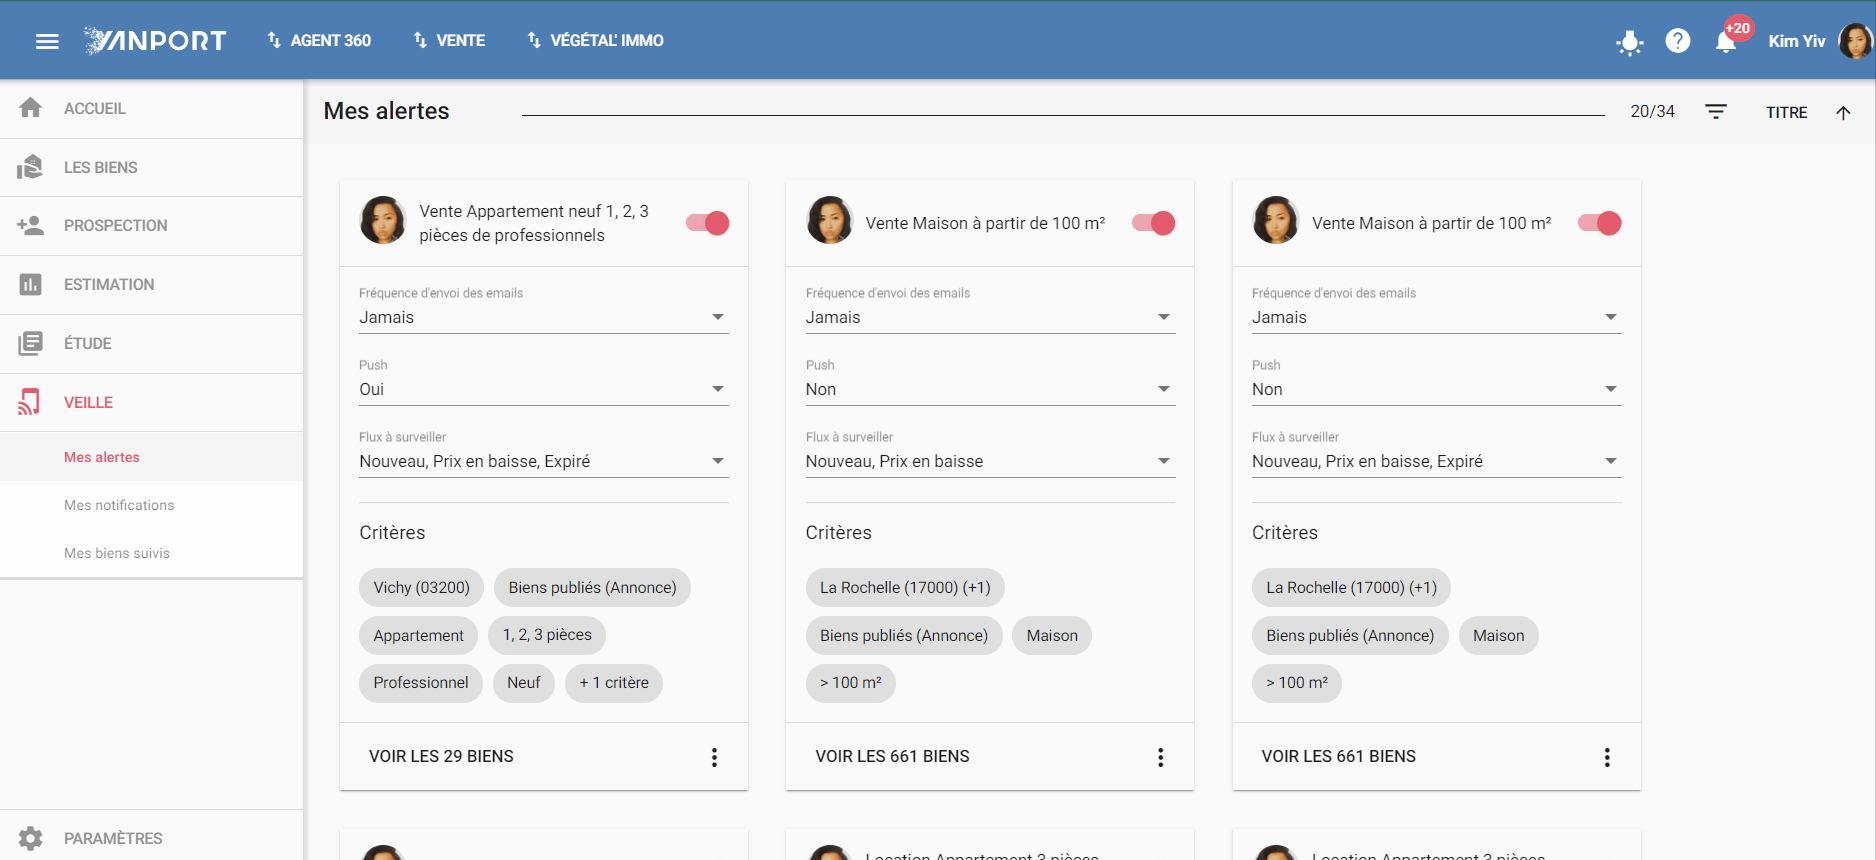Toggle the middle Vente Maison alert switch
The height and width of the screenshot is (860, 1876).
coord(1154,223)
